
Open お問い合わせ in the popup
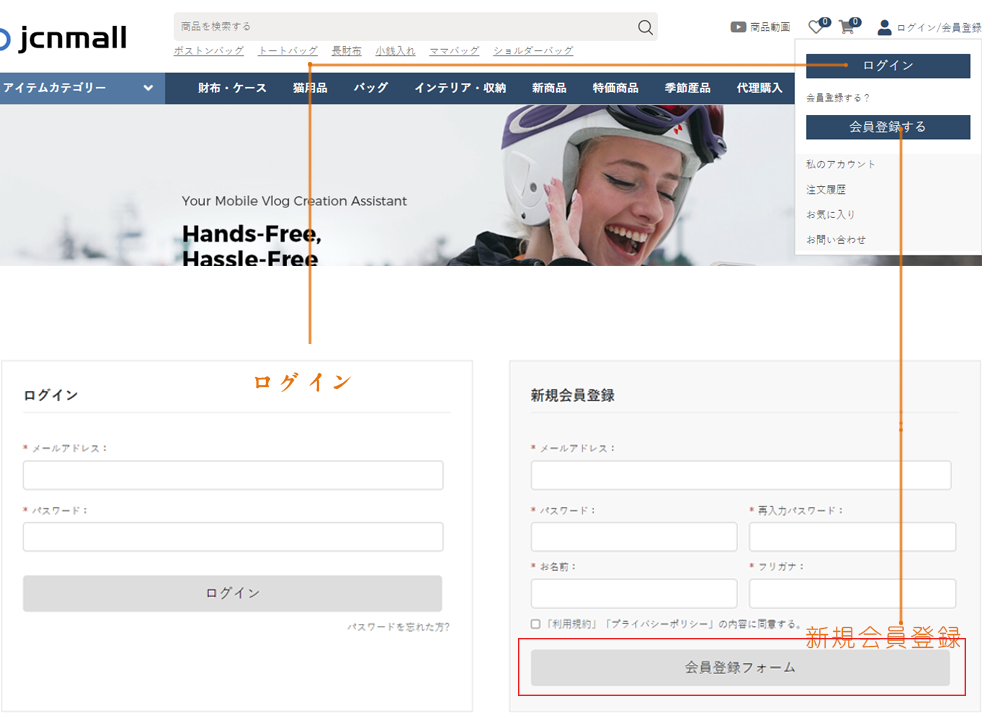[x=836, y=240]
